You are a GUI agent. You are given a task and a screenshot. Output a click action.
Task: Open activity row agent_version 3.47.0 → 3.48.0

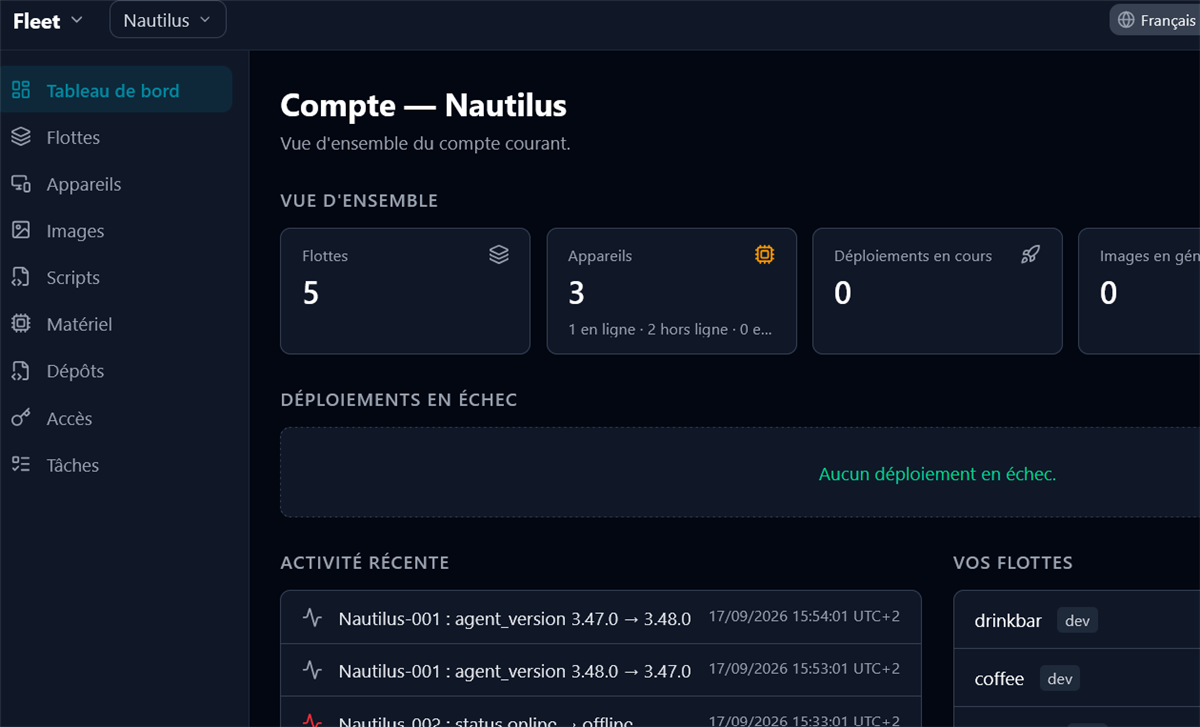[601, 618]
